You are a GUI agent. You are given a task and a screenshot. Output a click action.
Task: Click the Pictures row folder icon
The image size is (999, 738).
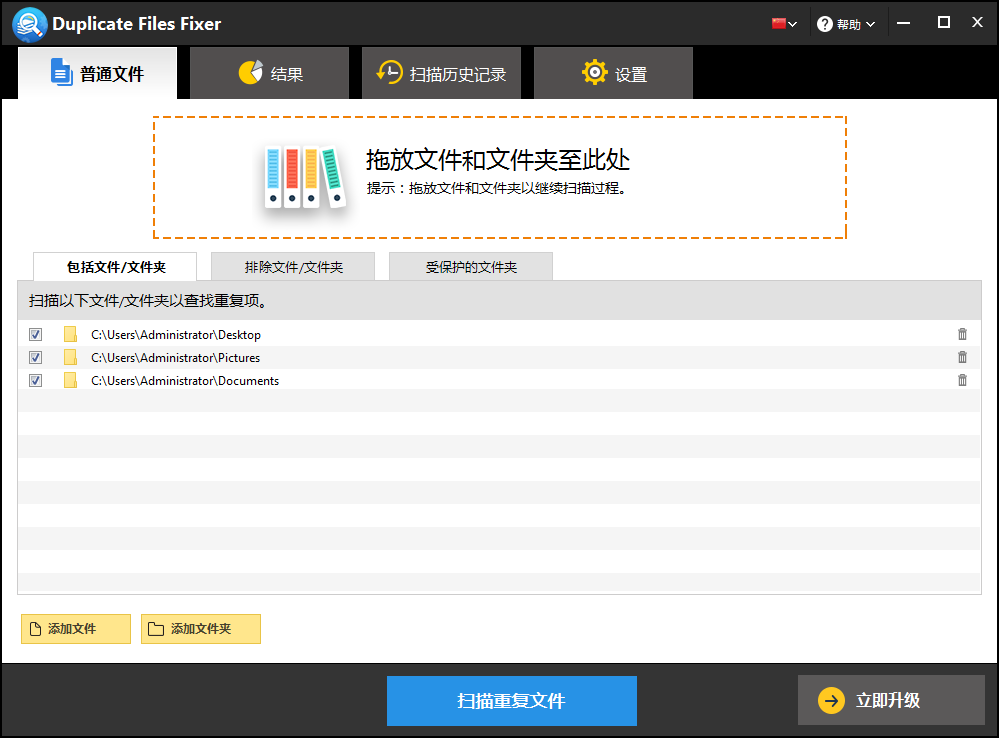coord(70,357)
